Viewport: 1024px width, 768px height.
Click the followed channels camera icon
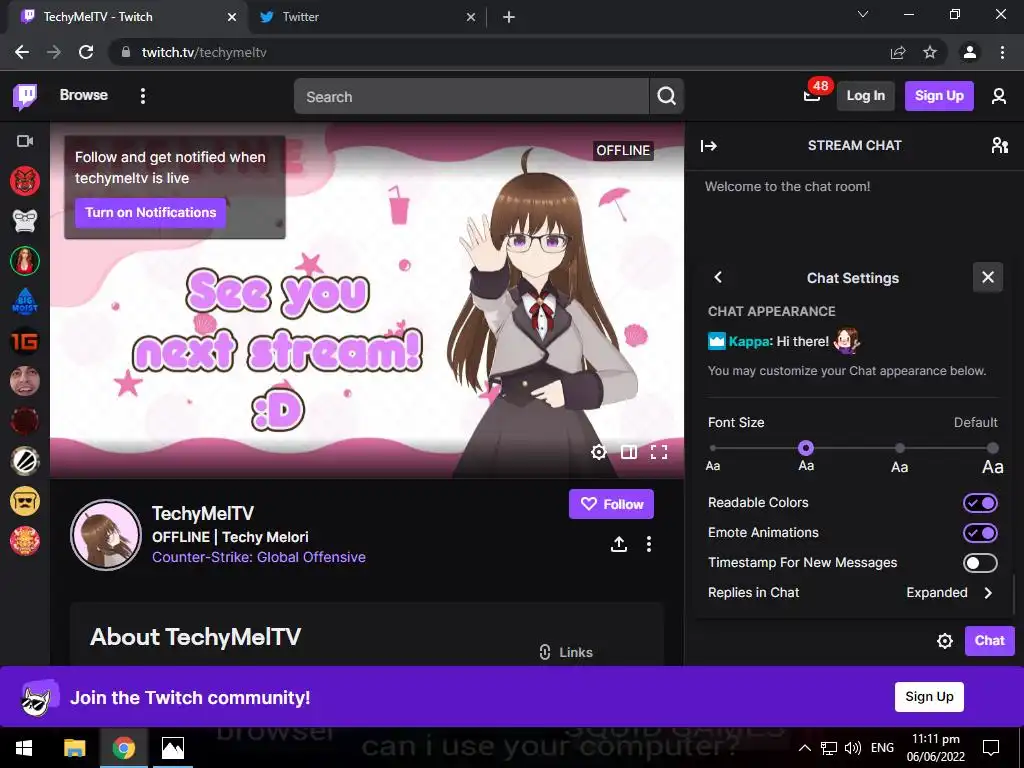(25, 141)
